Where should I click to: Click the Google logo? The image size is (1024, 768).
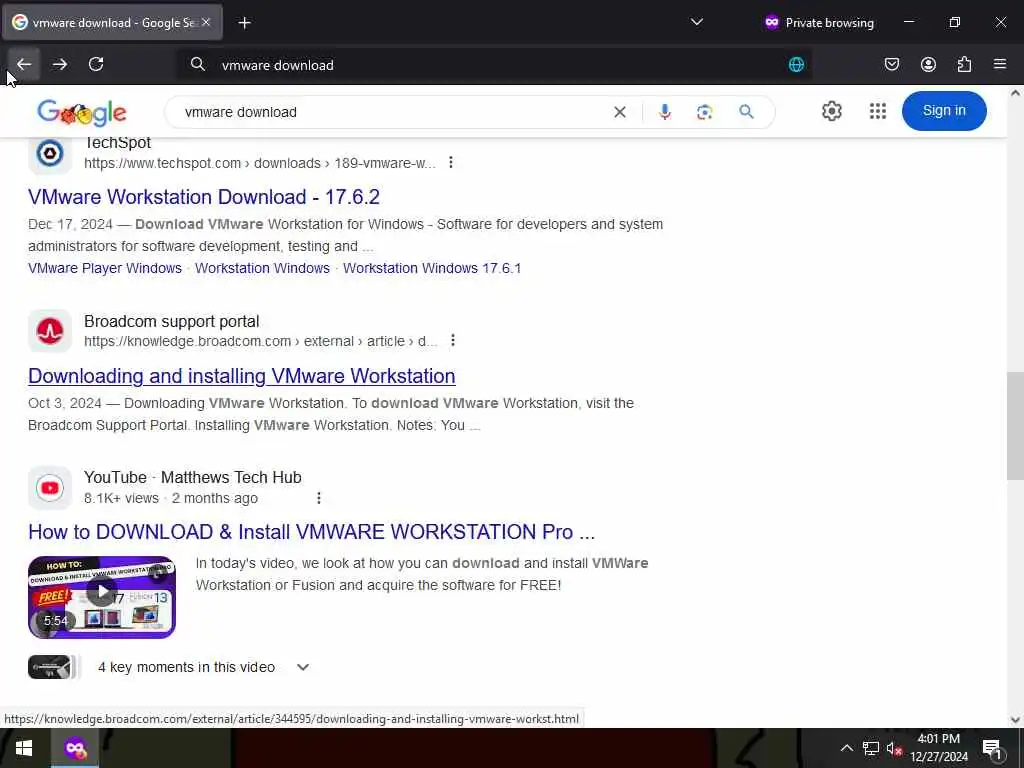coord(82,113)
